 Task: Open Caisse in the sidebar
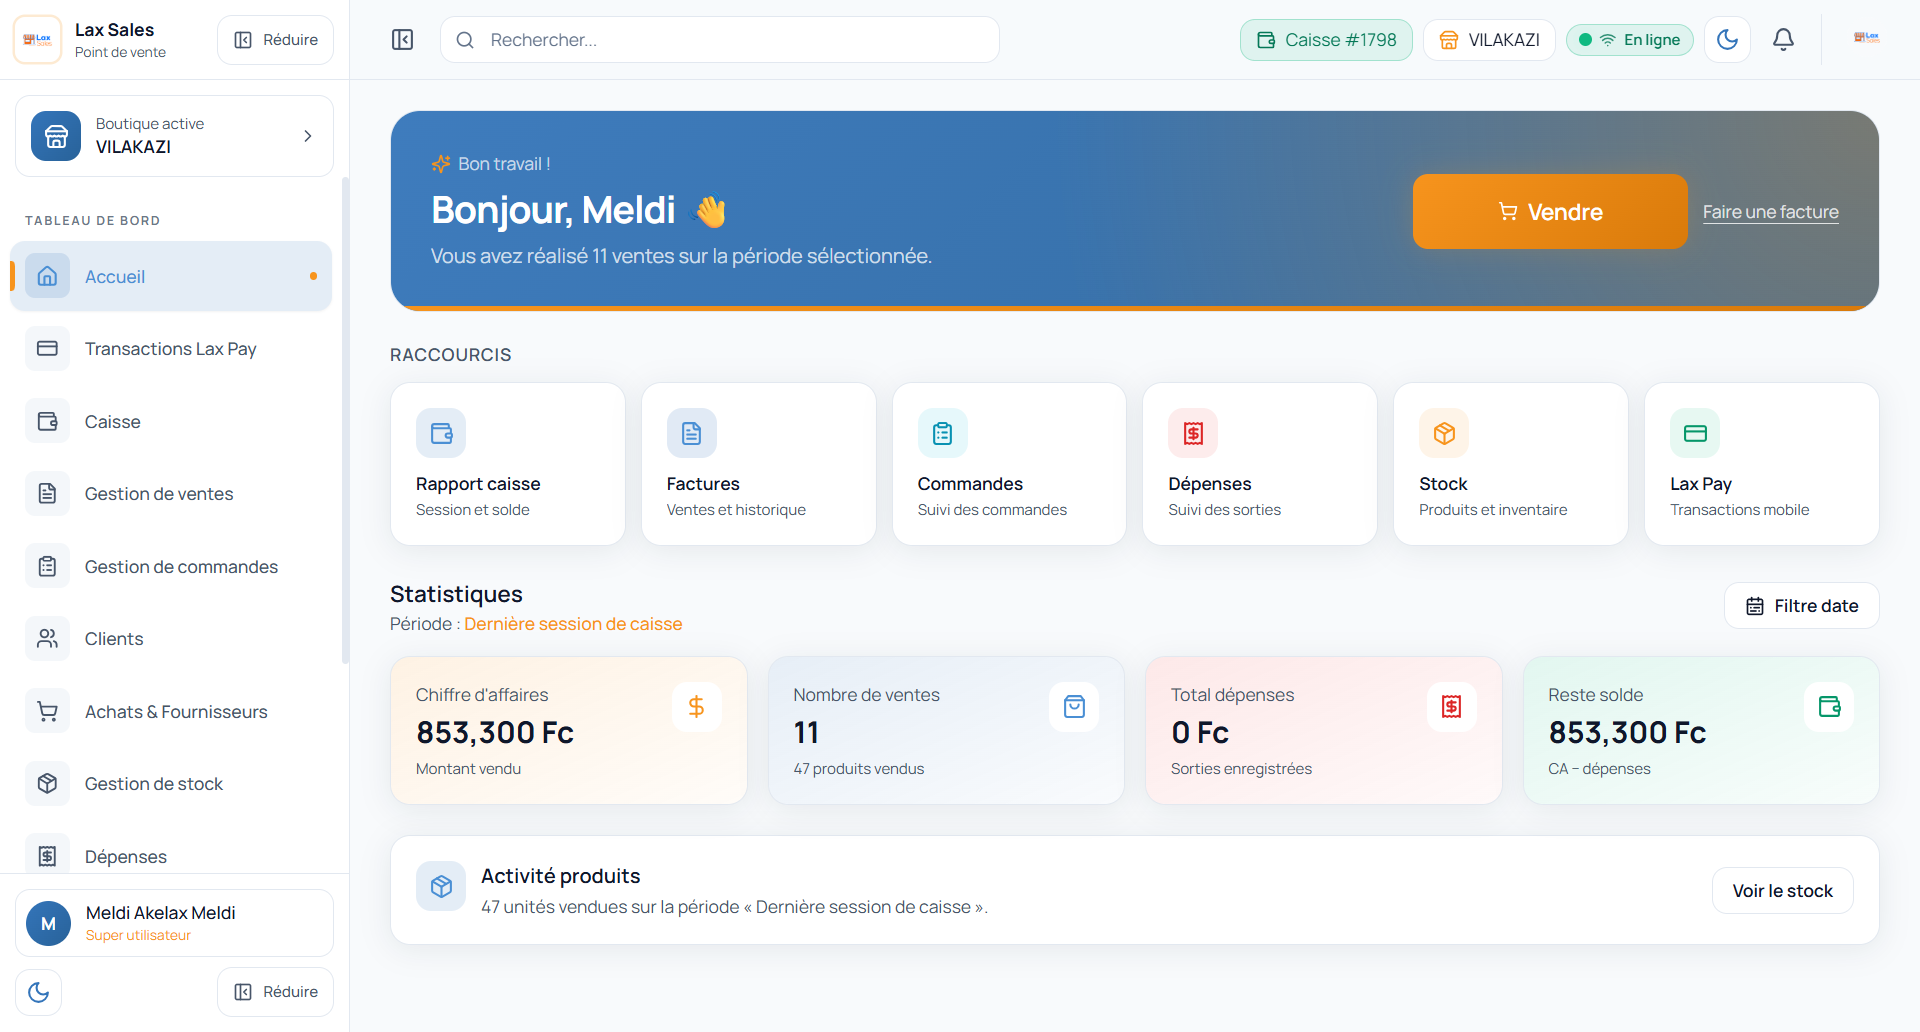tap(171, 422)
